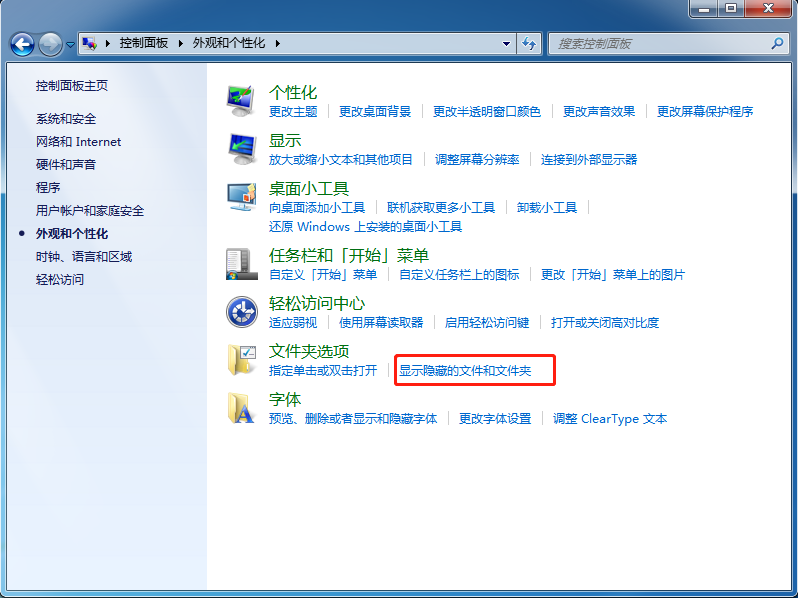This screenshot has width=798, height=598.
Task: Click the magnifier search icon
Action: (777, 44)
